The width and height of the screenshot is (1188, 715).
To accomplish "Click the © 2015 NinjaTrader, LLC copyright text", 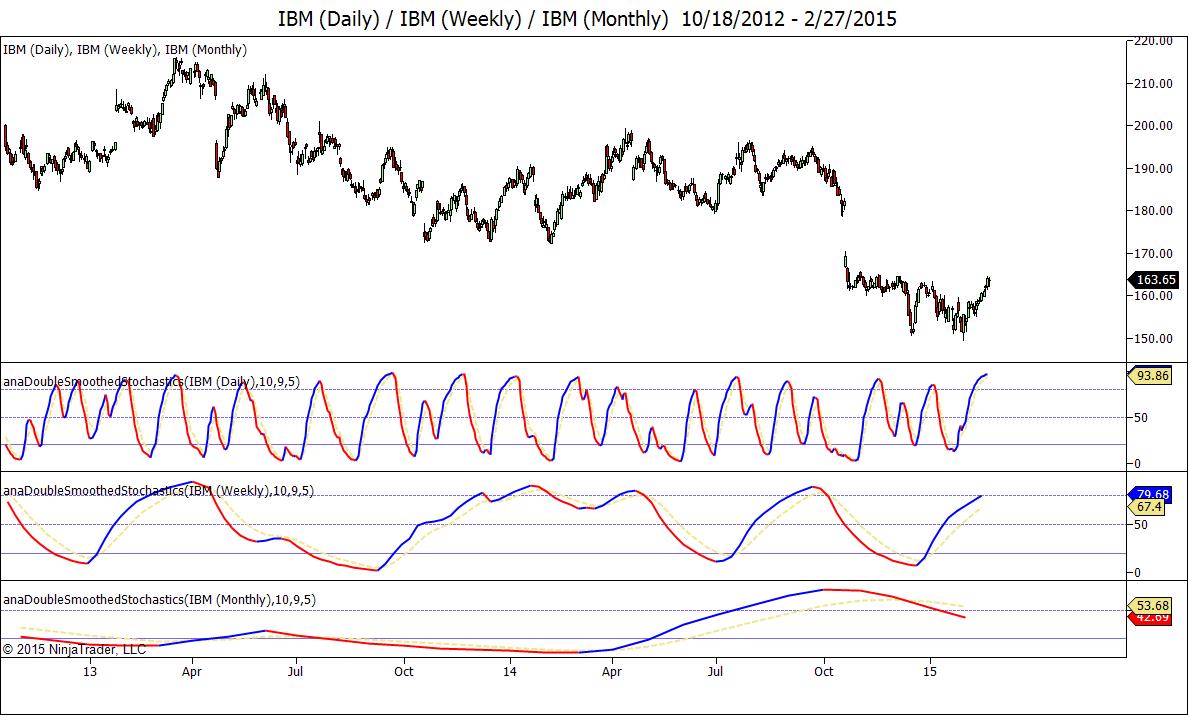I will tap(74, 650).
